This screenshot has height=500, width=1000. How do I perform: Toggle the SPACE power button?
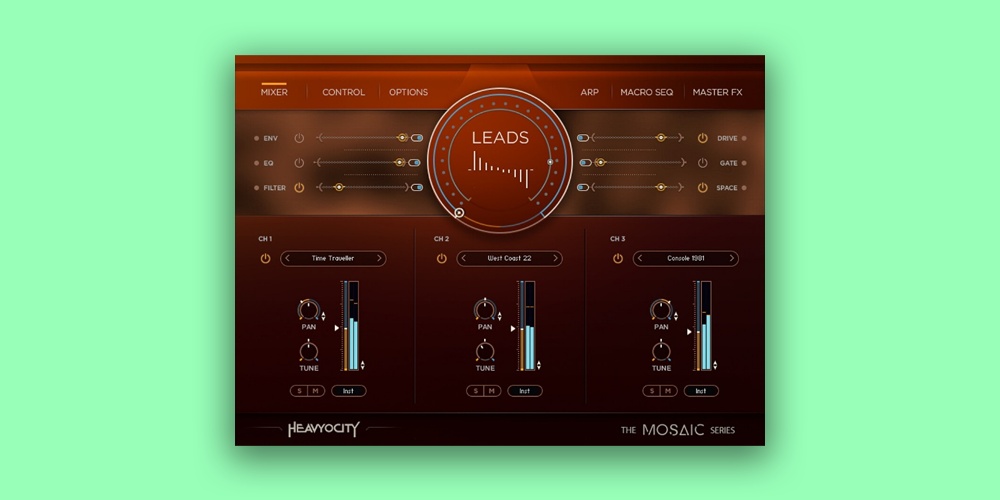[x=702, y=187]
